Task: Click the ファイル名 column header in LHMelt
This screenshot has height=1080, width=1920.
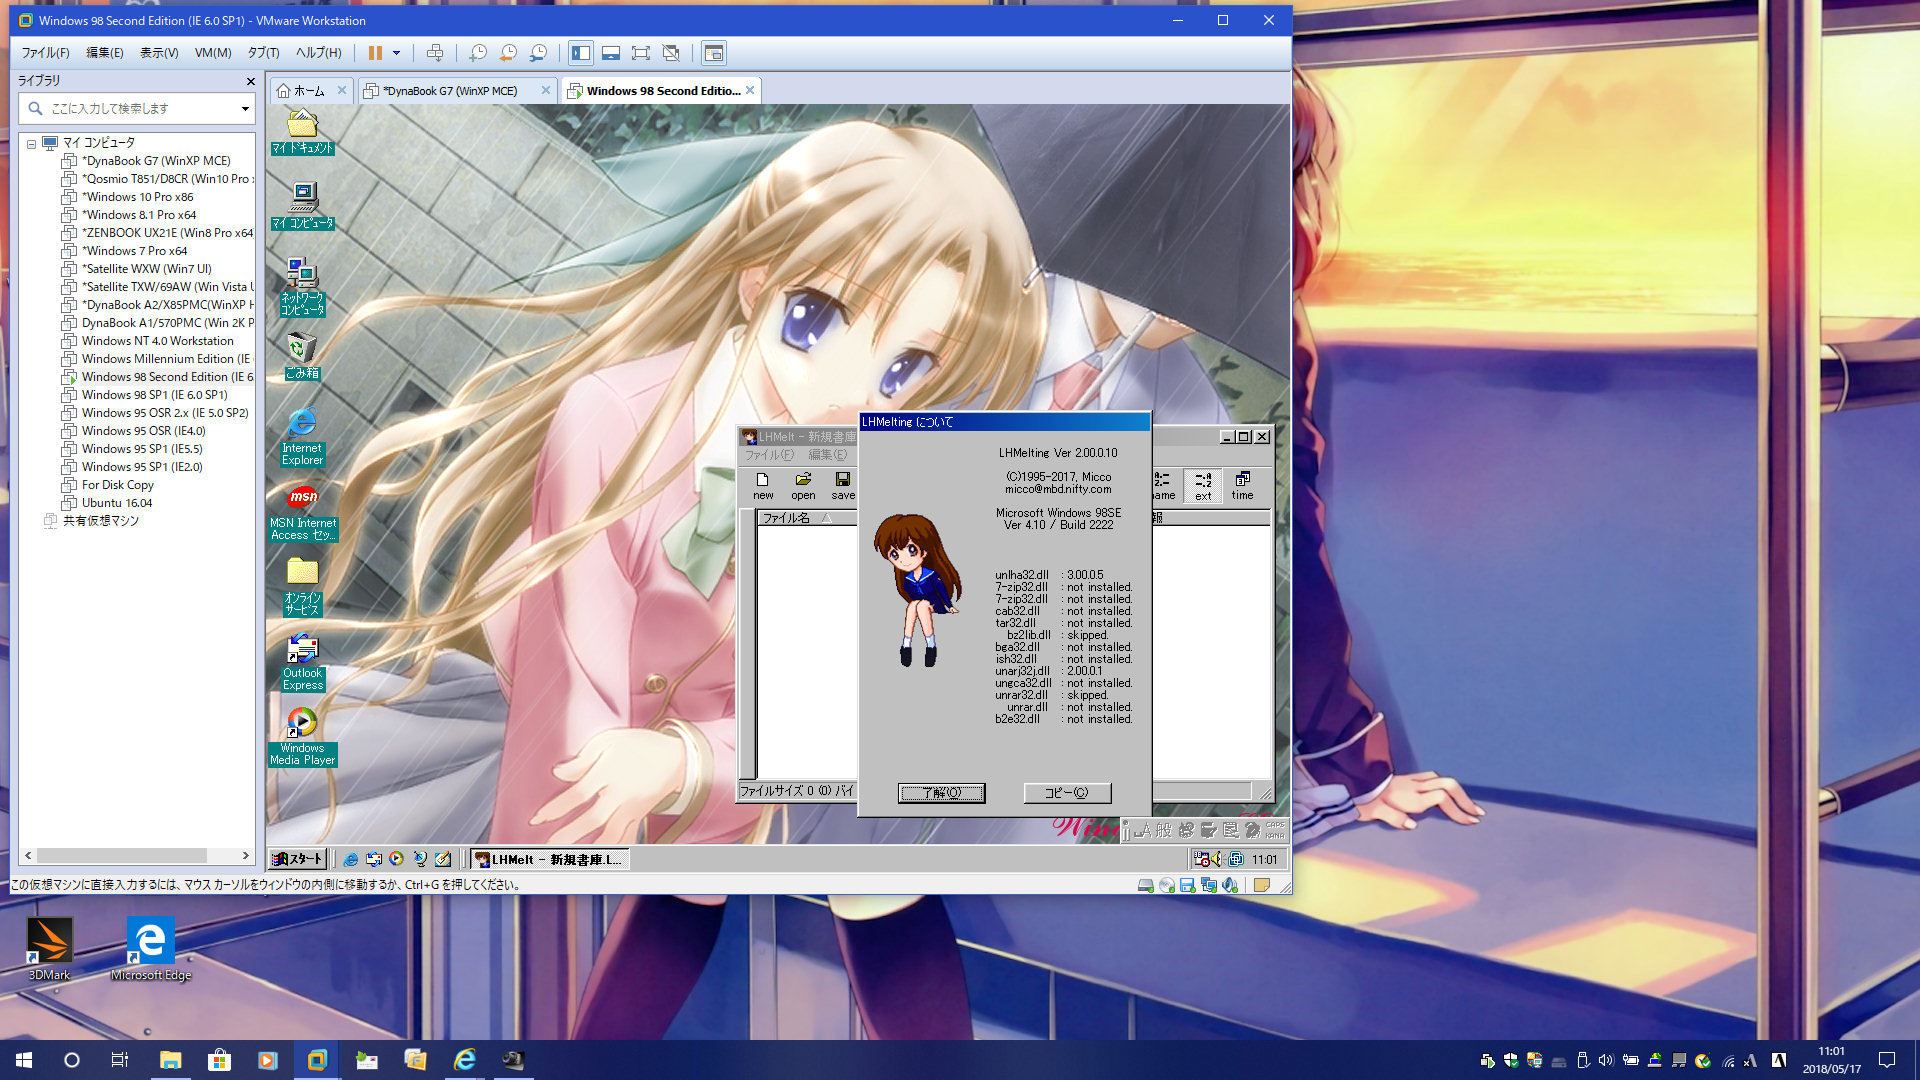Action: [807, 518]
